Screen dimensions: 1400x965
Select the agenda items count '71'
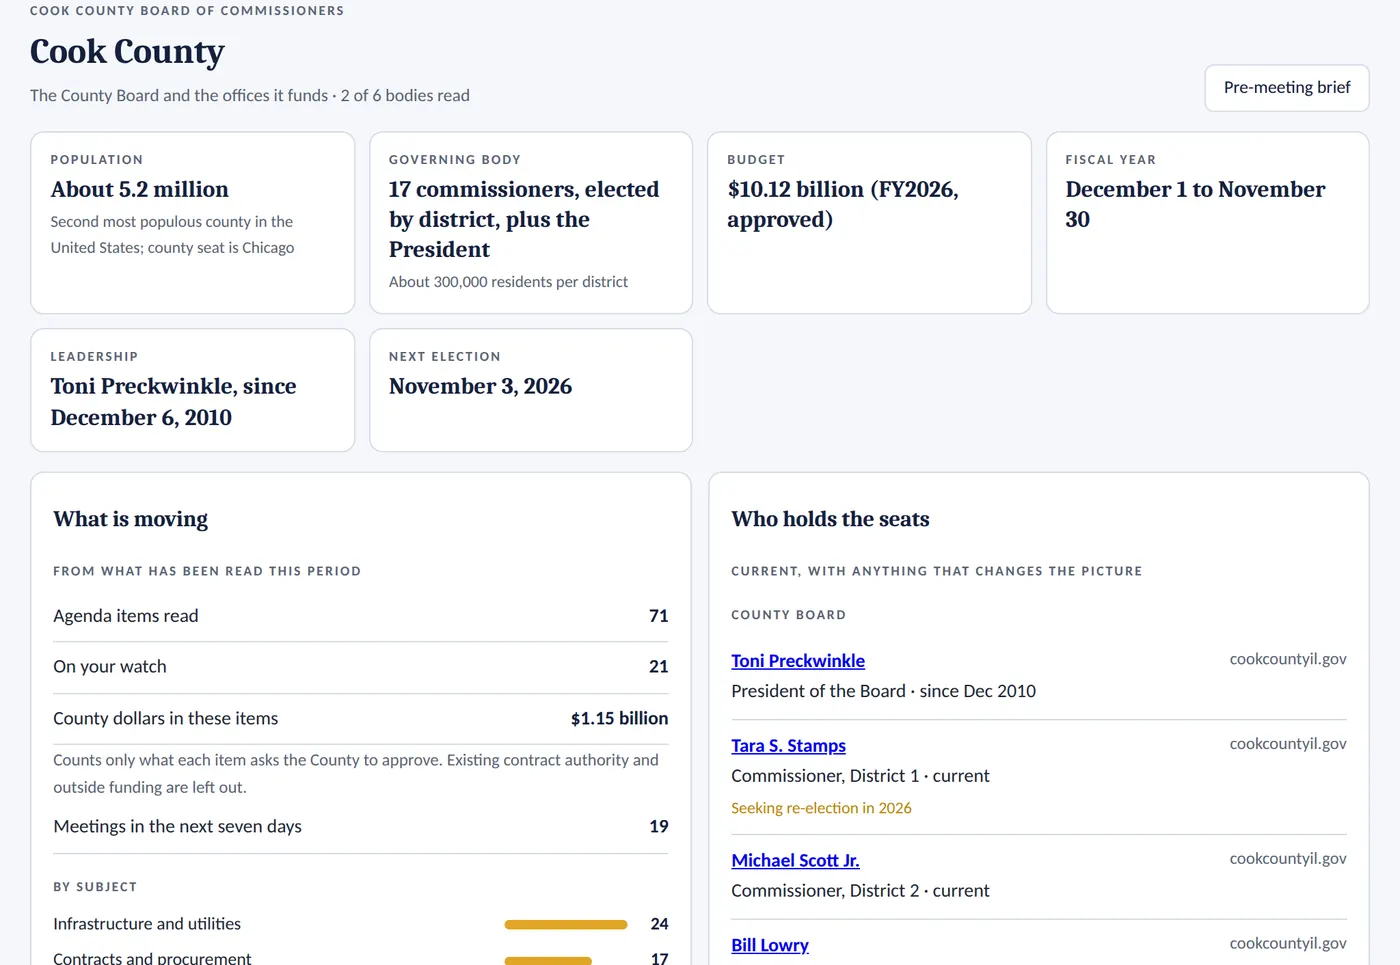658,616
